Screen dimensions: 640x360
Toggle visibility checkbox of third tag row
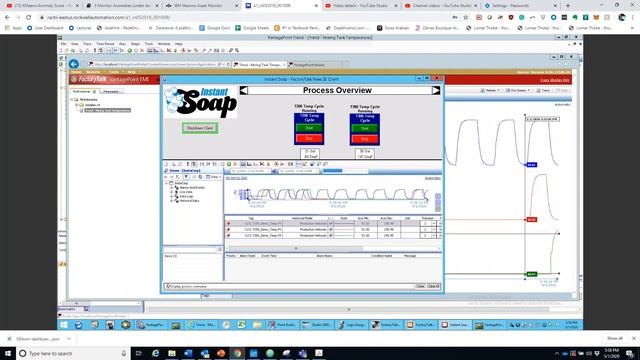coord(331,235)
